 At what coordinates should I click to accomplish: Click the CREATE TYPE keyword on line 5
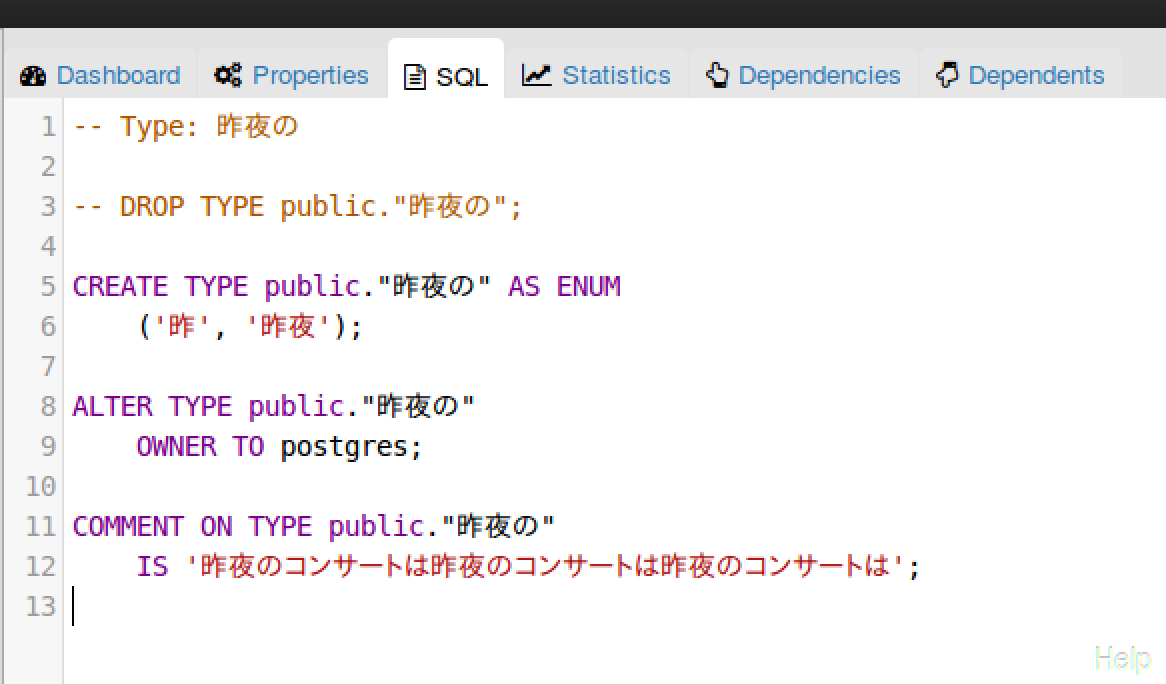[x=160, y=287]
